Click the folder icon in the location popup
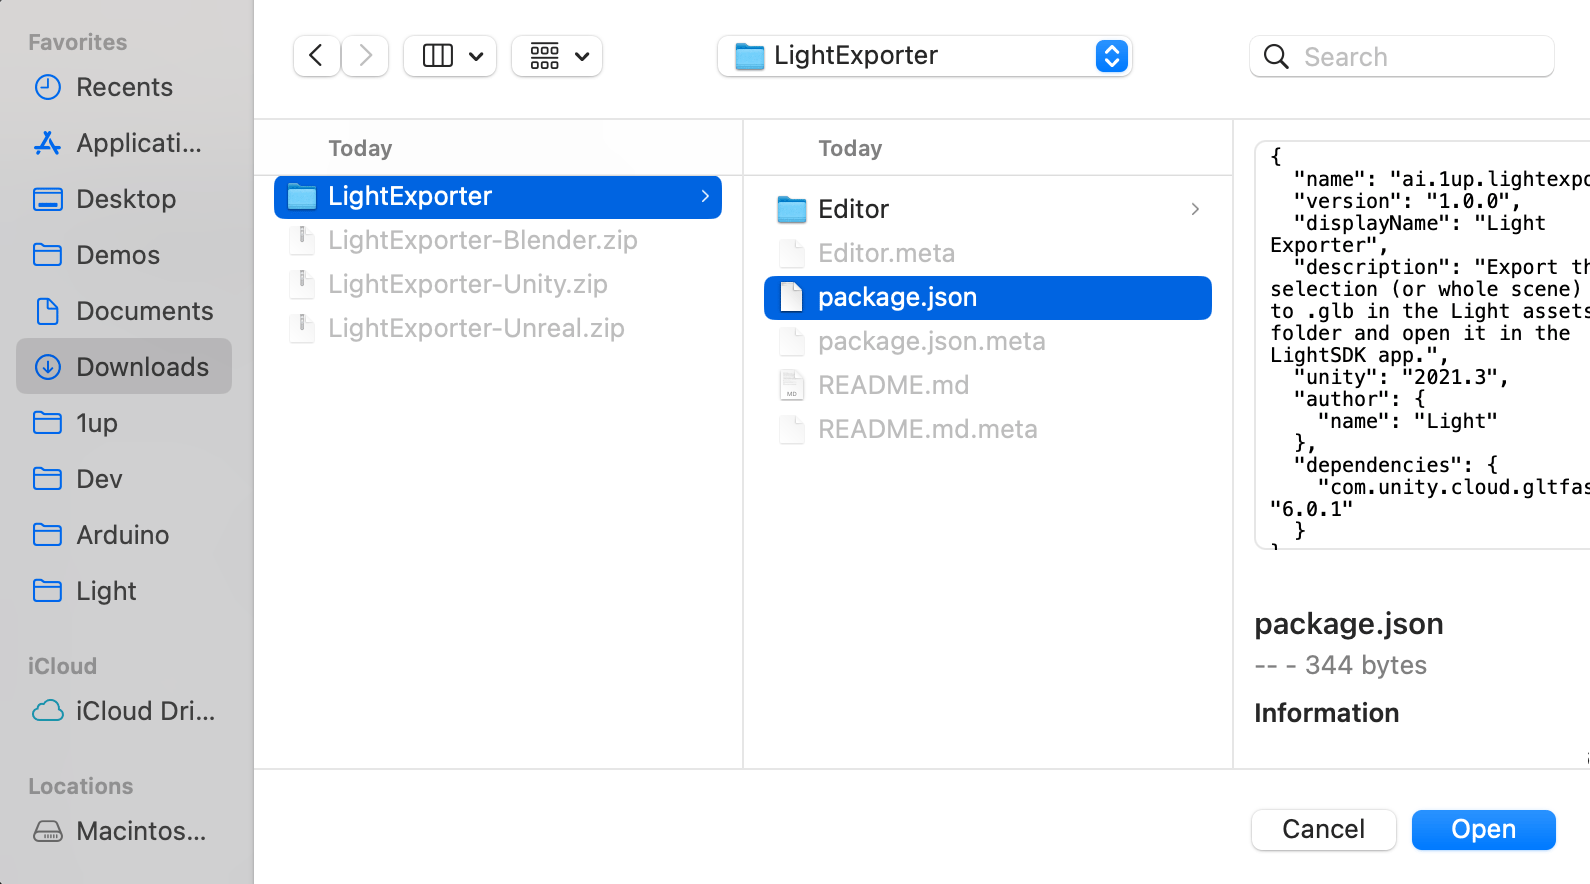 coord(749,56)
